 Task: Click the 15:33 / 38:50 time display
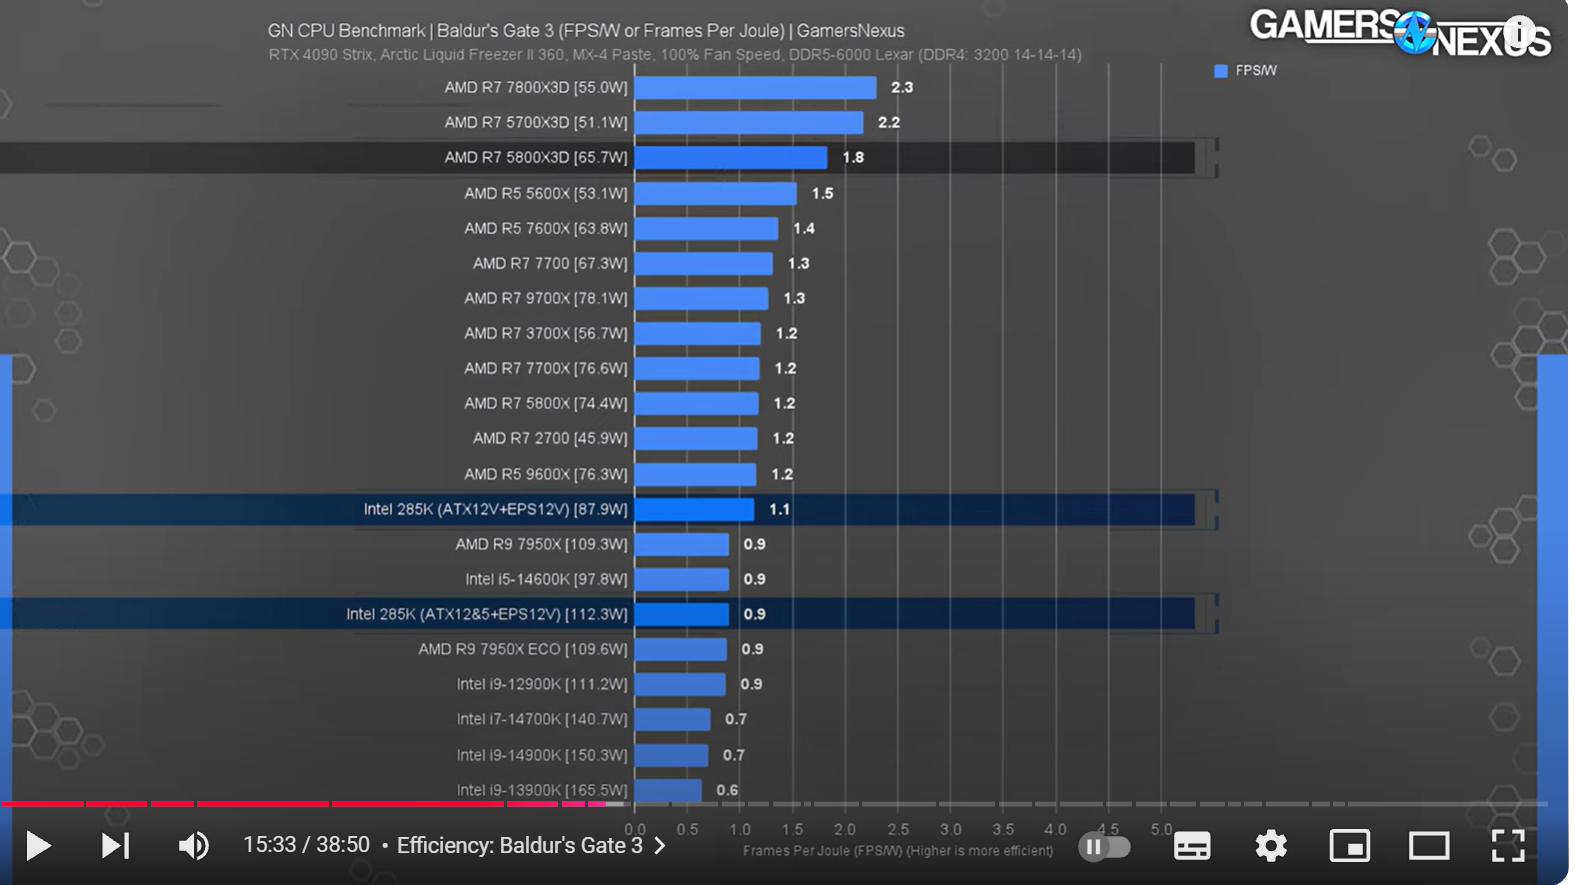tap(306, 846)
